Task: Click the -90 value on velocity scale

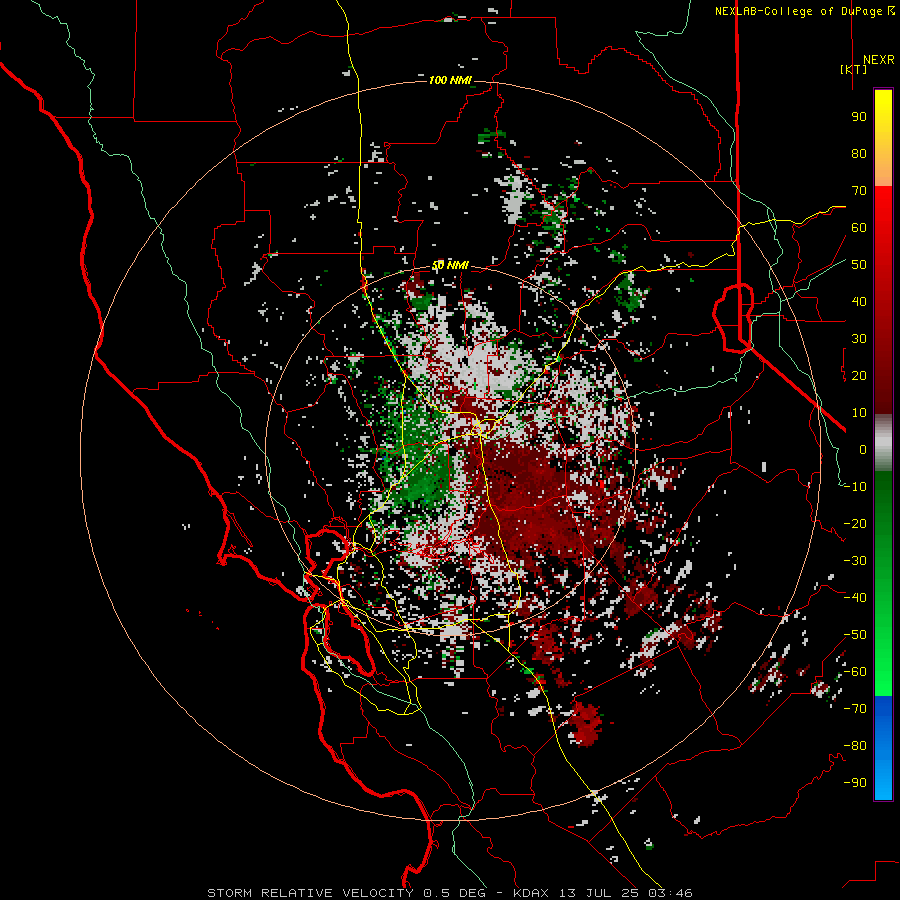Action: [855, 783]
